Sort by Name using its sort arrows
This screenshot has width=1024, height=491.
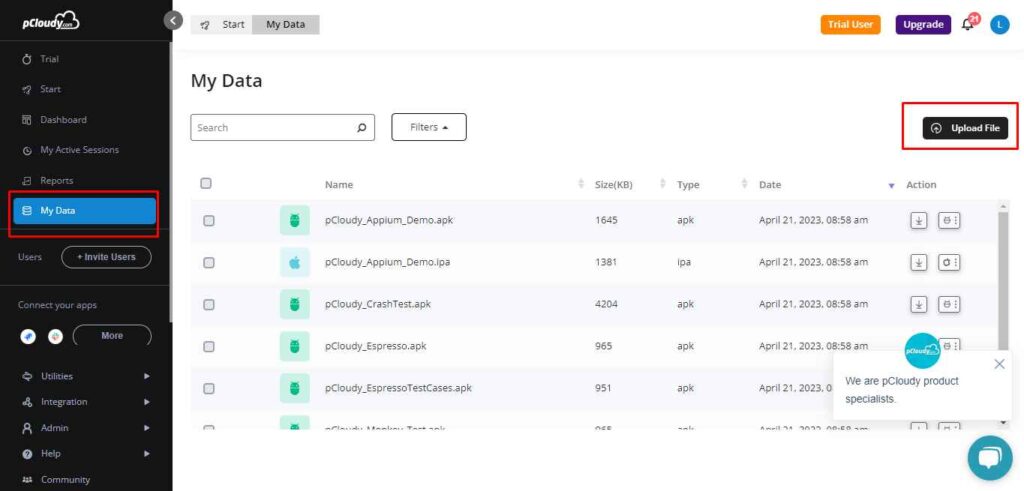point(581,184)
